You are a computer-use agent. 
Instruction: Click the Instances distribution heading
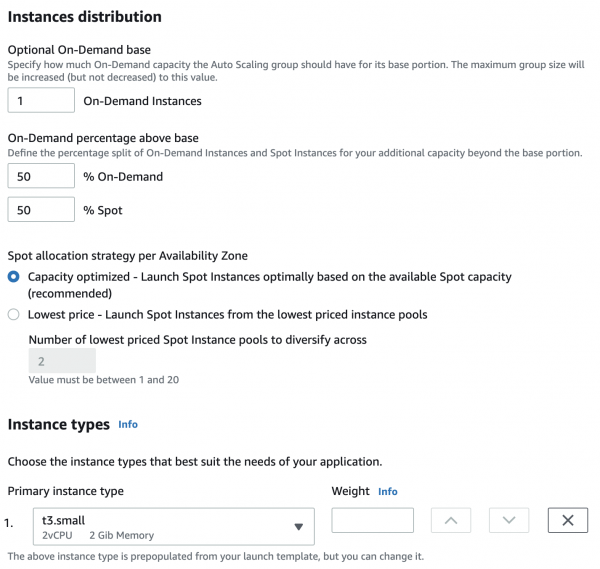(85, 17)
